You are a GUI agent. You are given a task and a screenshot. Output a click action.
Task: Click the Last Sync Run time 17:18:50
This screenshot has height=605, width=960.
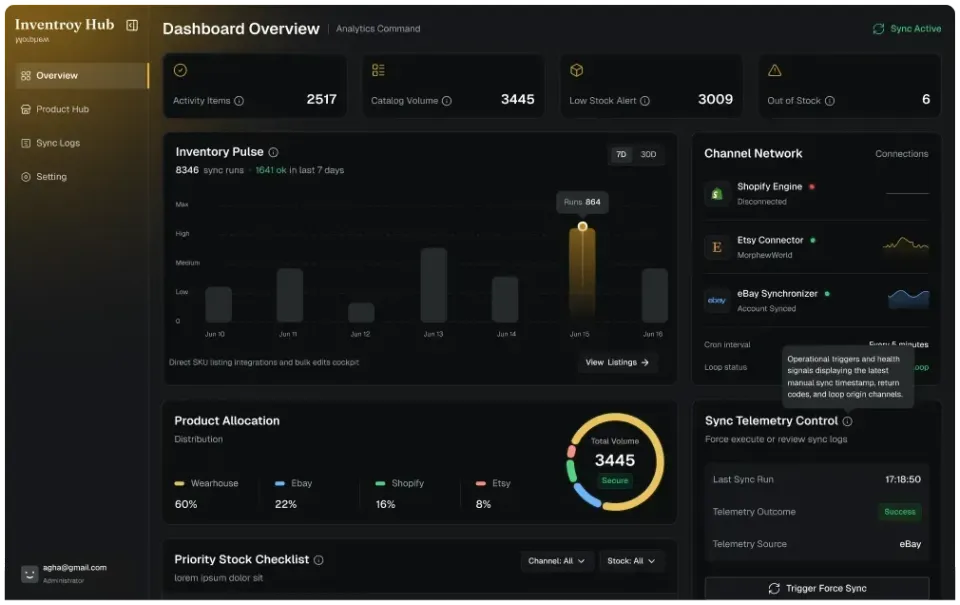(x=902, y=479)
